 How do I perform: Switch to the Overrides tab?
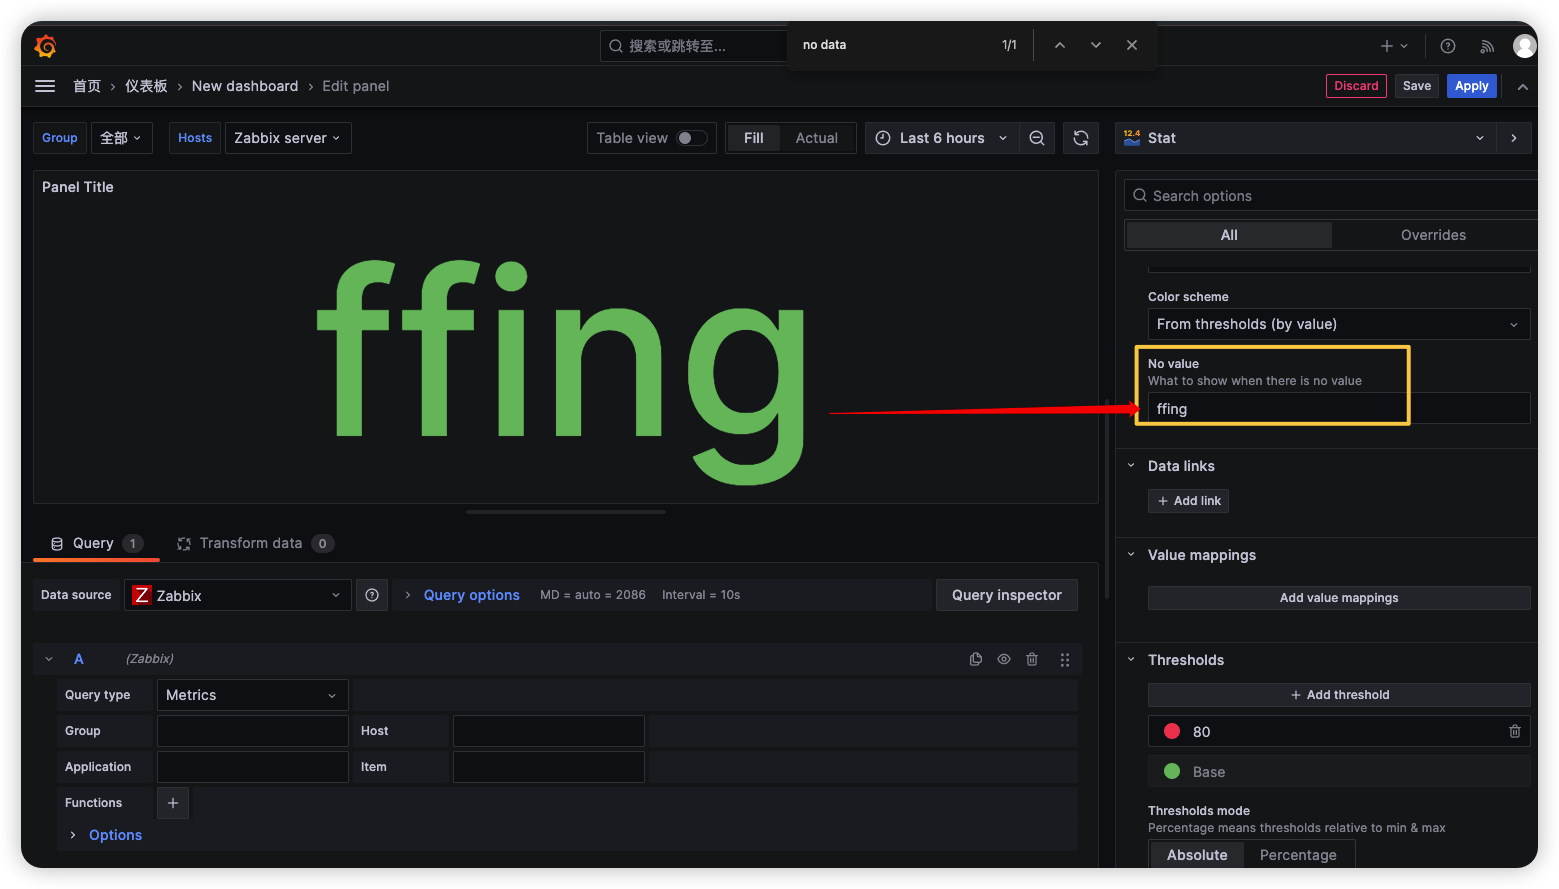click(x=1432, y=235)
